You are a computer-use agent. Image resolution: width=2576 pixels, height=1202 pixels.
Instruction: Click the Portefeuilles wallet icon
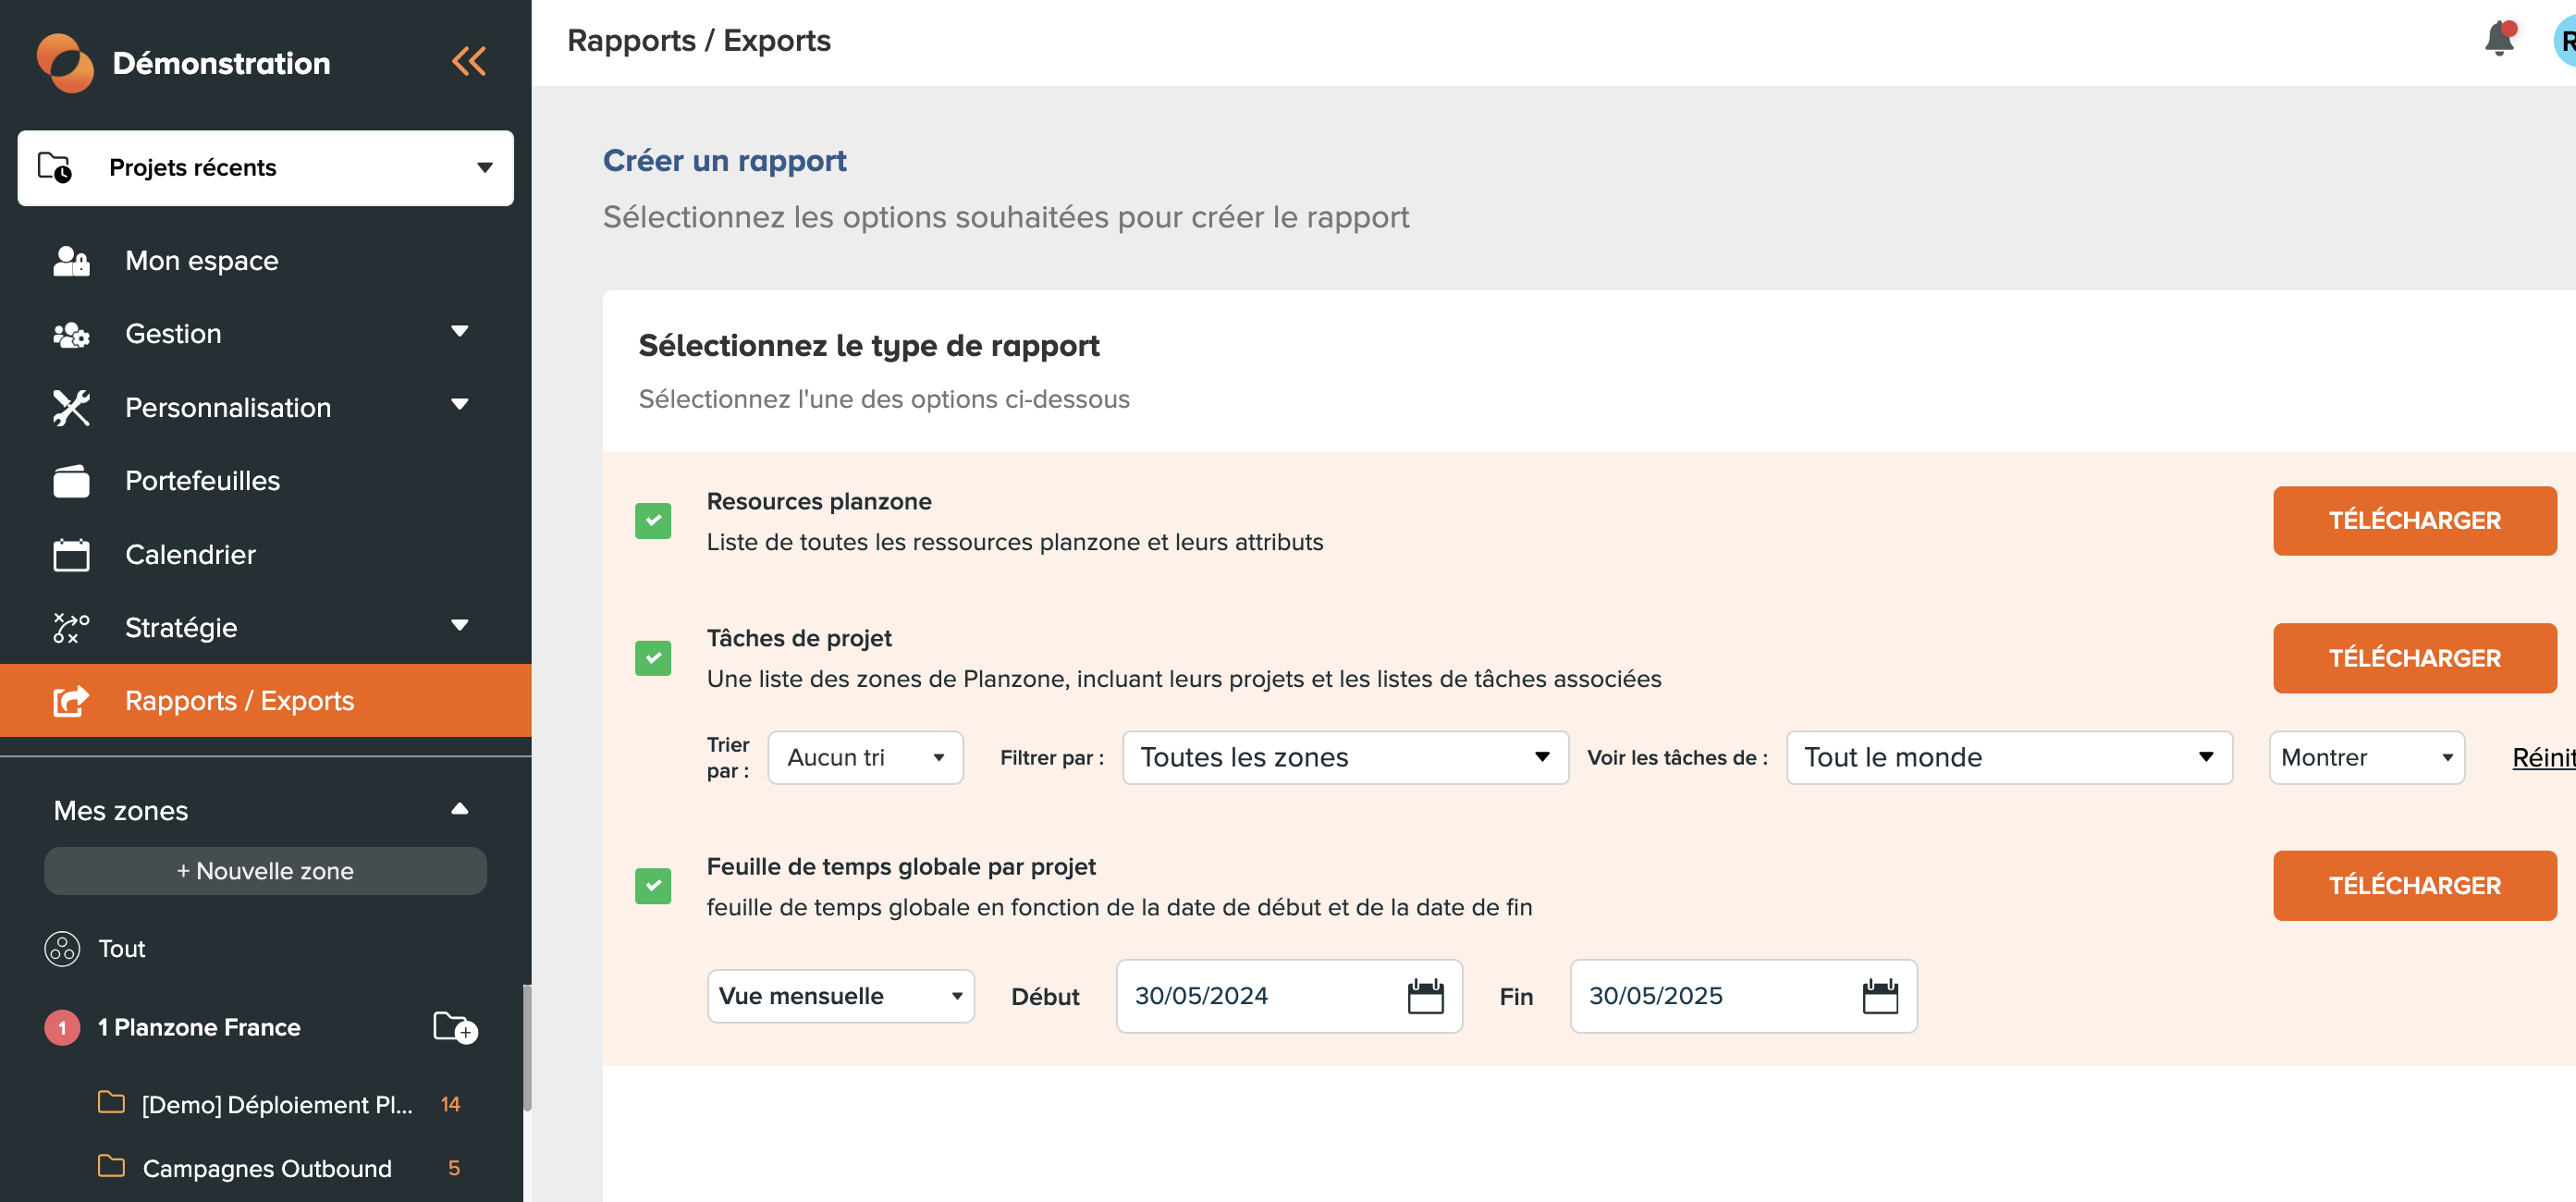[71, 481]
